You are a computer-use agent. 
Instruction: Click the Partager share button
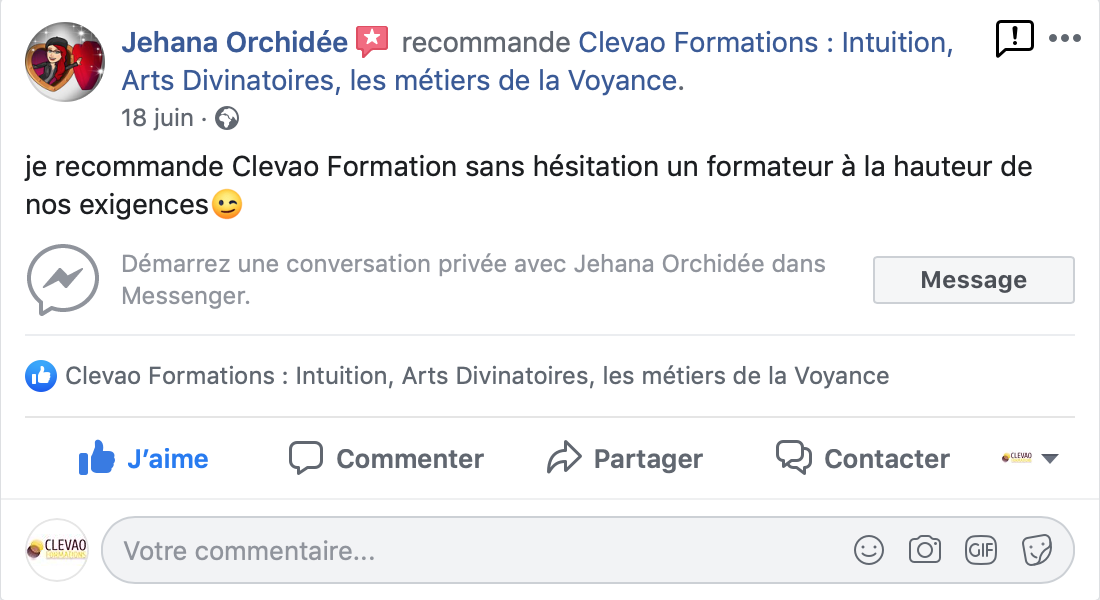625,458
